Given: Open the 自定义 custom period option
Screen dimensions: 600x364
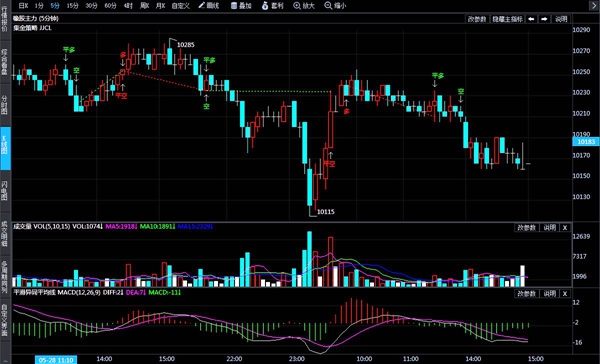Looking at the screenshot, I should click(181, 5).
